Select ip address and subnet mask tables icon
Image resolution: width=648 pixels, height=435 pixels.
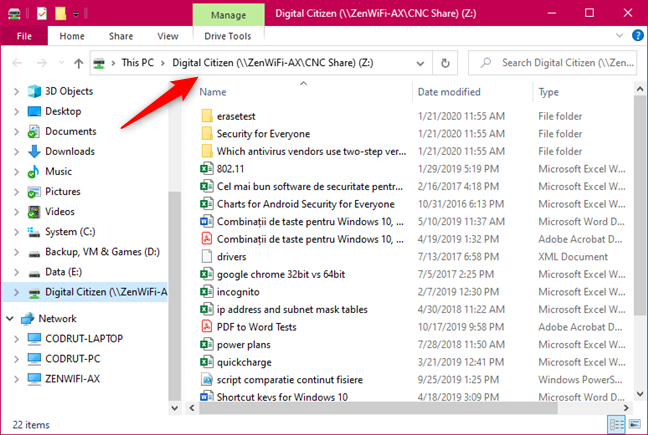[207, 309]
